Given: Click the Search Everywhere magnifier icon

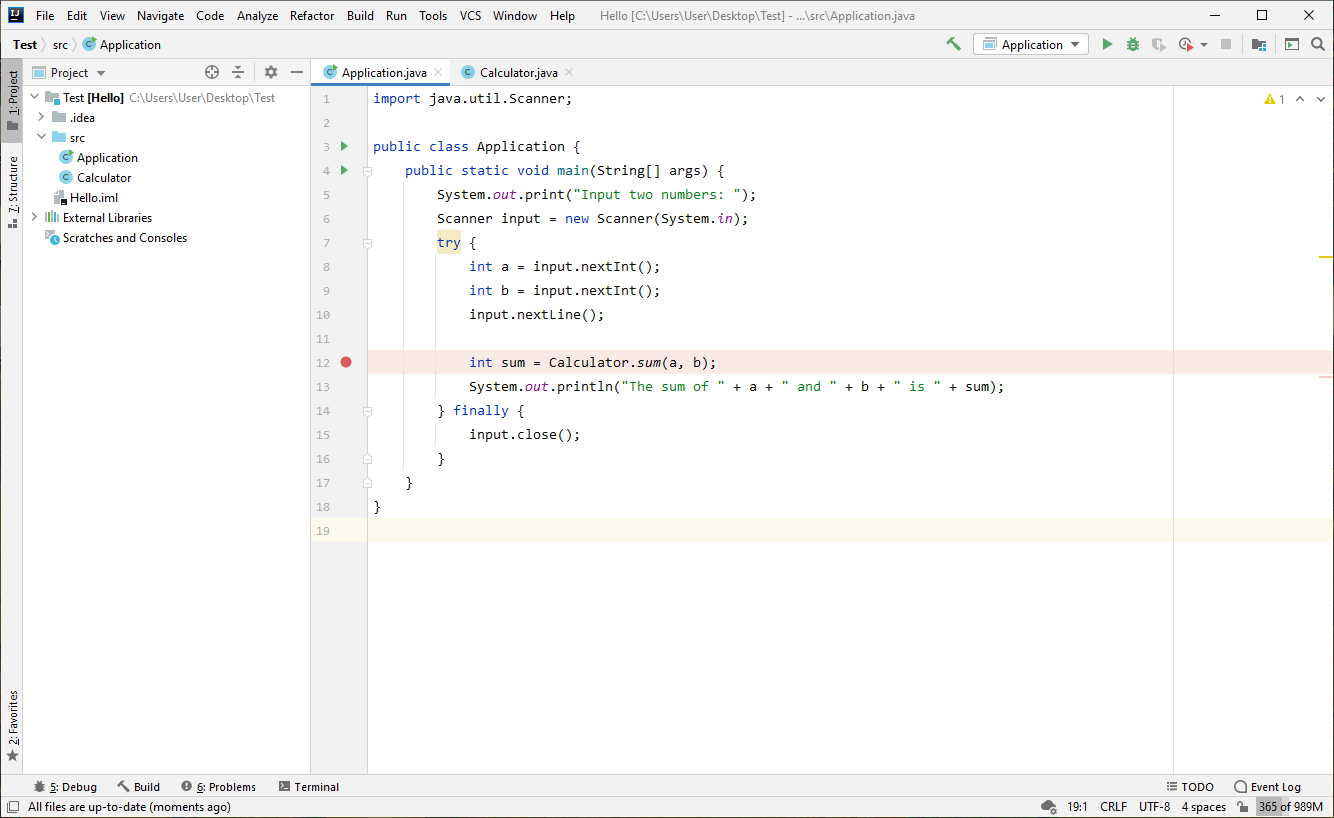Looking at the screenshot, I should point(1318,44).
